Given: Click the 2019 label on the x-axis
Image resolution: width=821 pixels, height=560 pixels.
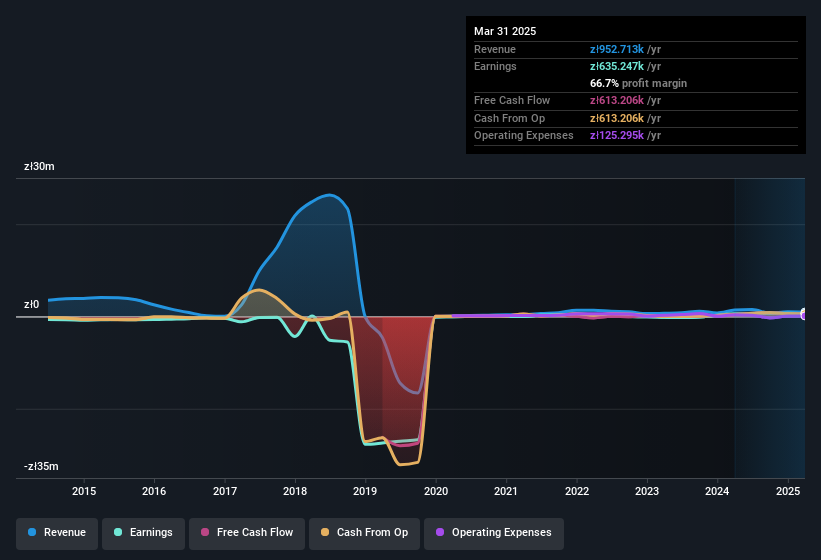Looking at the screenshot, I should [365, 491].
